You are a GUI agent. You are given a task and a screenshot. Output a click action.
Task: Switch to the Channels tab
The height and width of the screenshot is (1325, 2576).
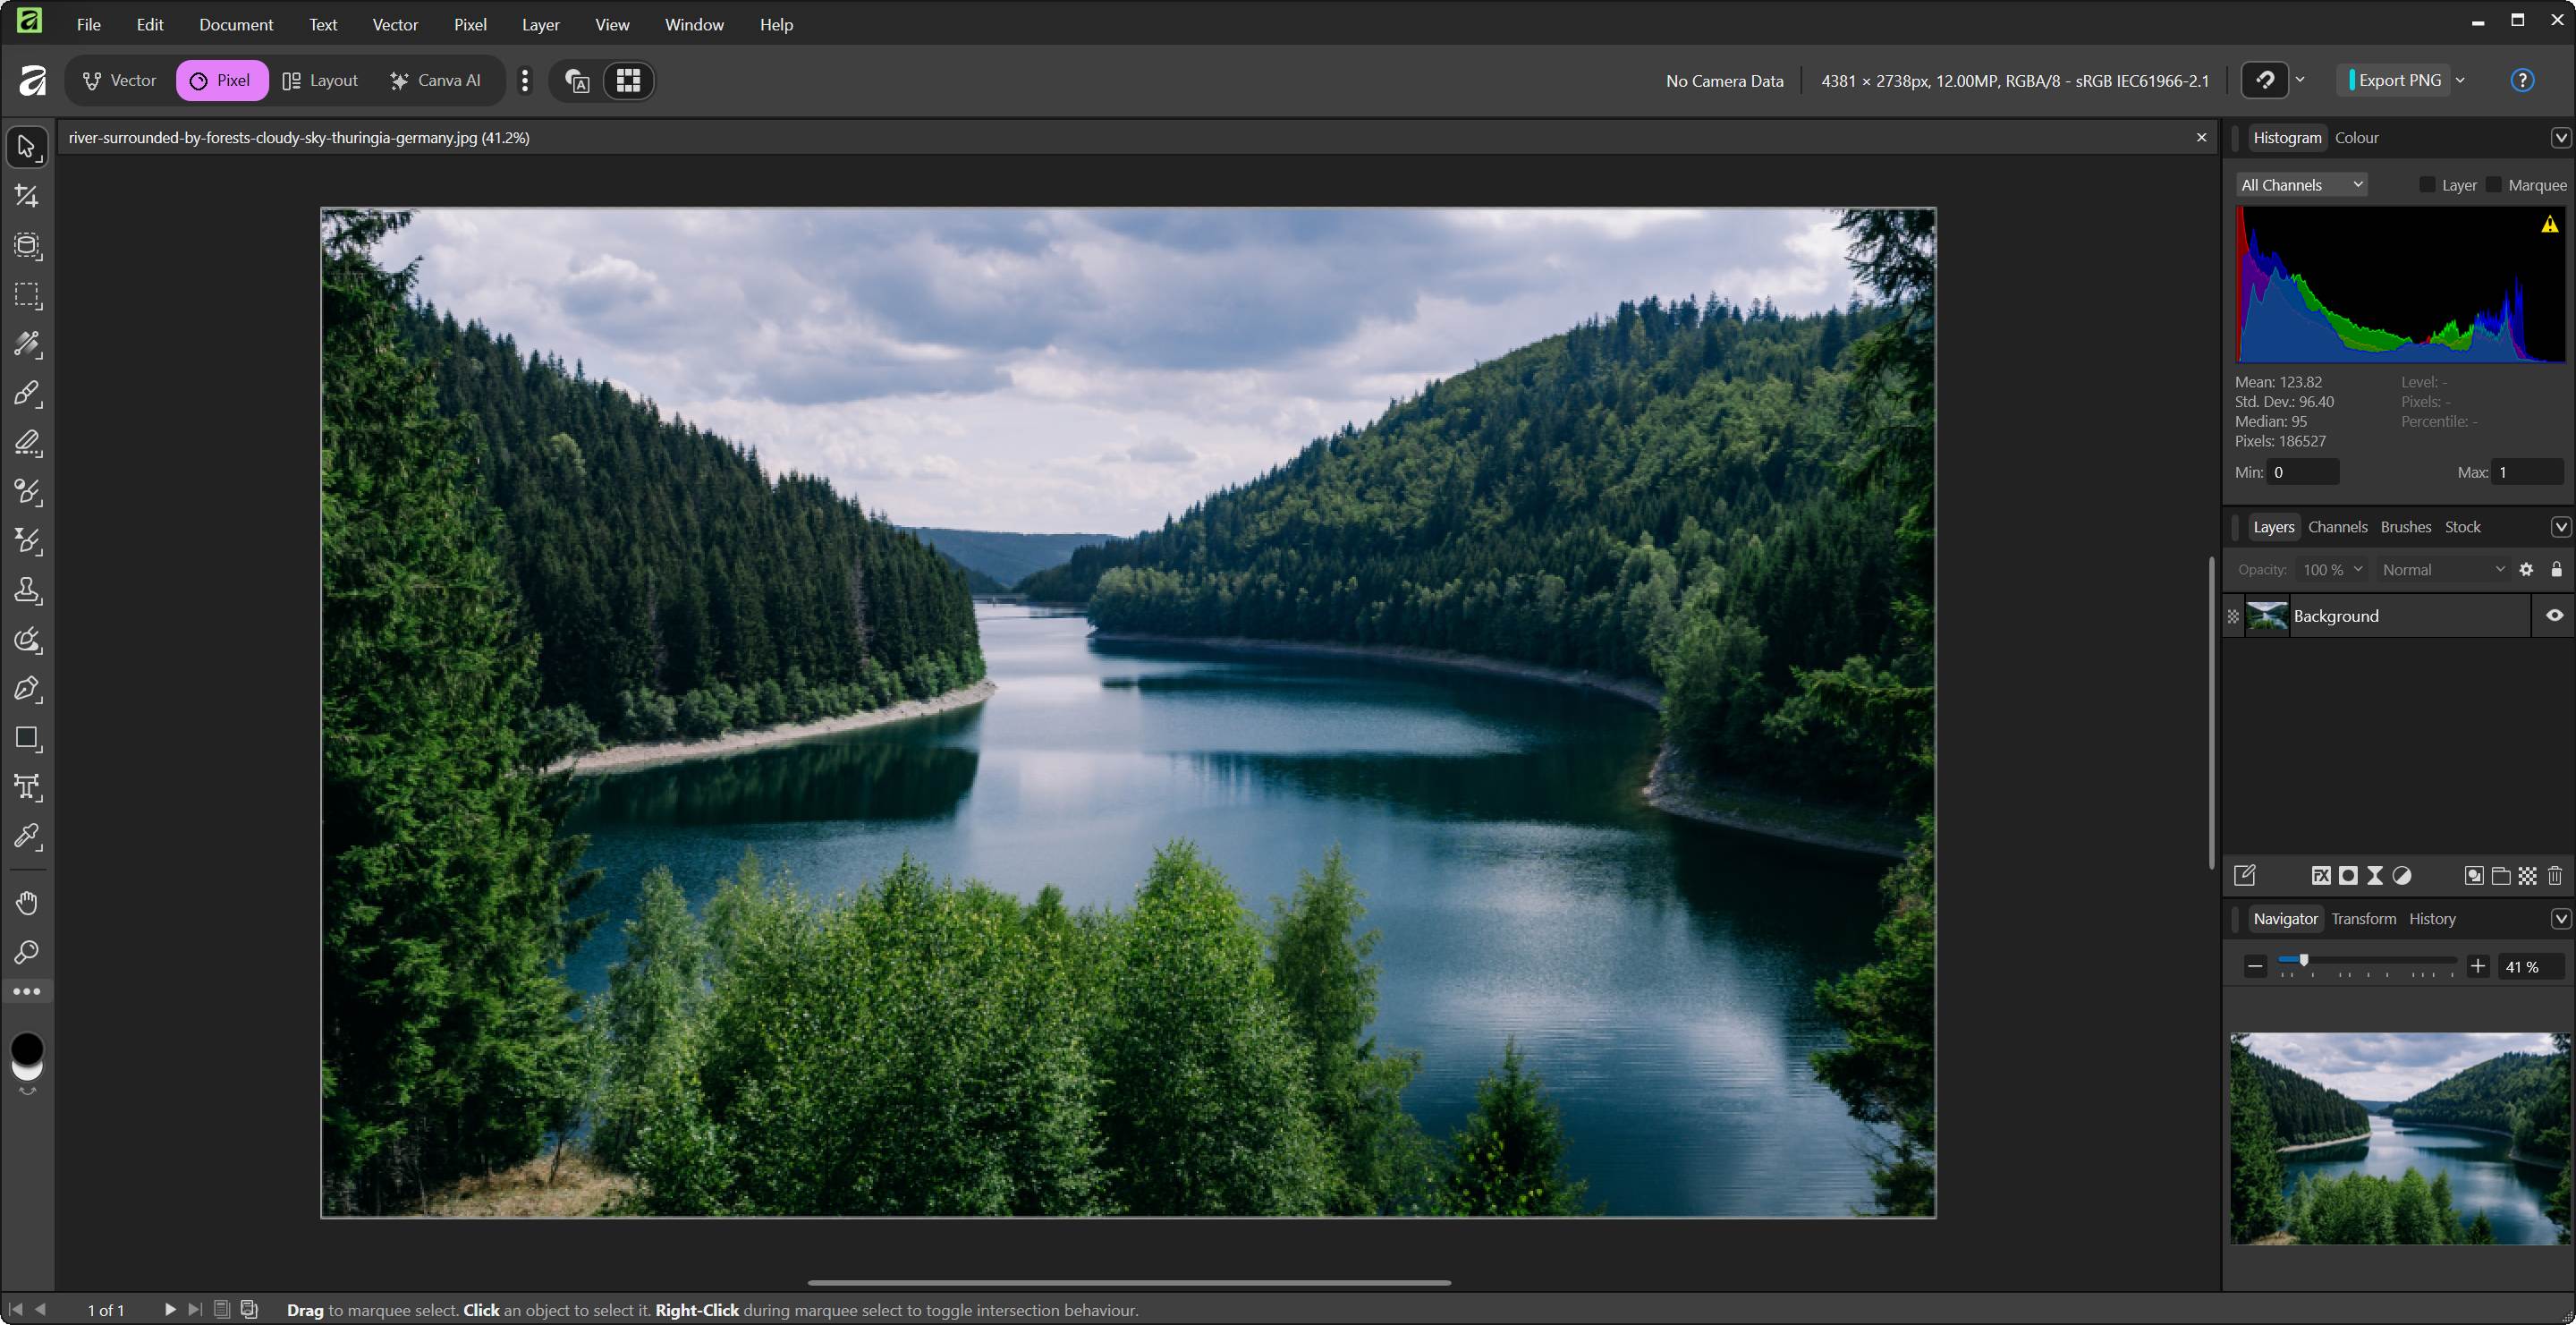tap(2337, 527)
